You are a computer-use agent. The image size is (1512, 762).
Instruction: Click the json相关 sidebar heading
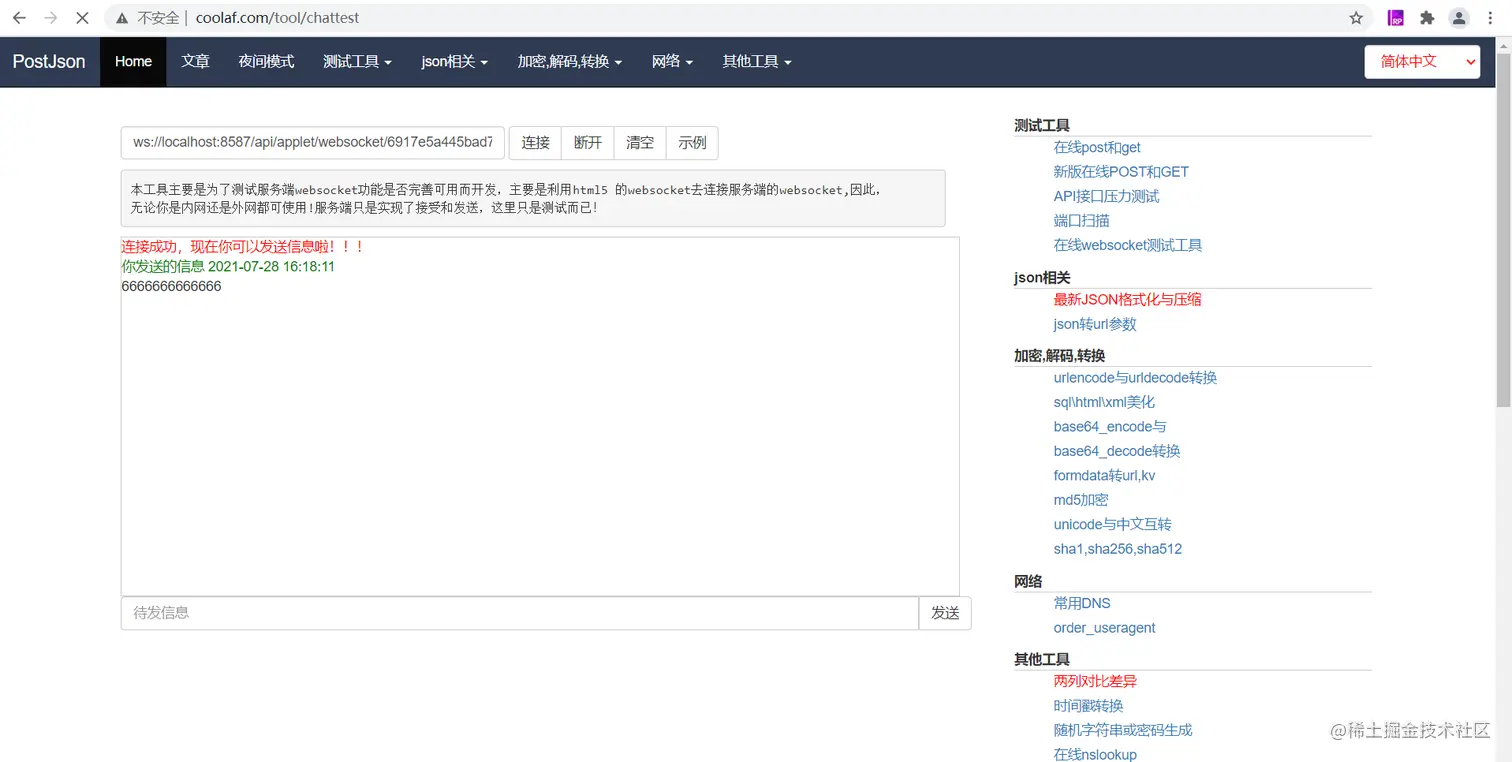[x=1042, y=278]
